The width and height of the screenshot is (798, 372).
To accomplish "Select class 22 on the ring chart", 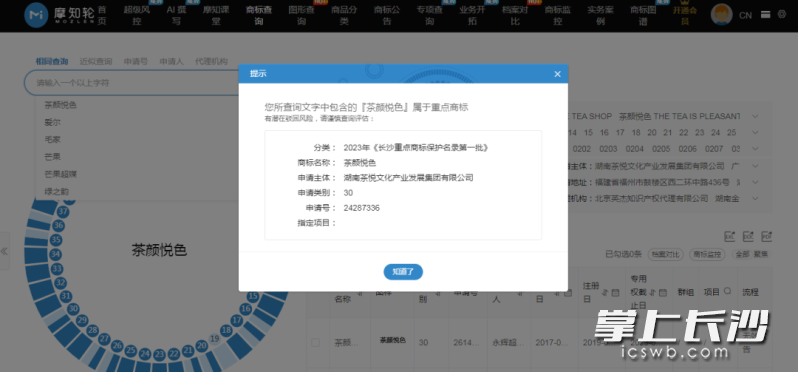I will 174,354.
